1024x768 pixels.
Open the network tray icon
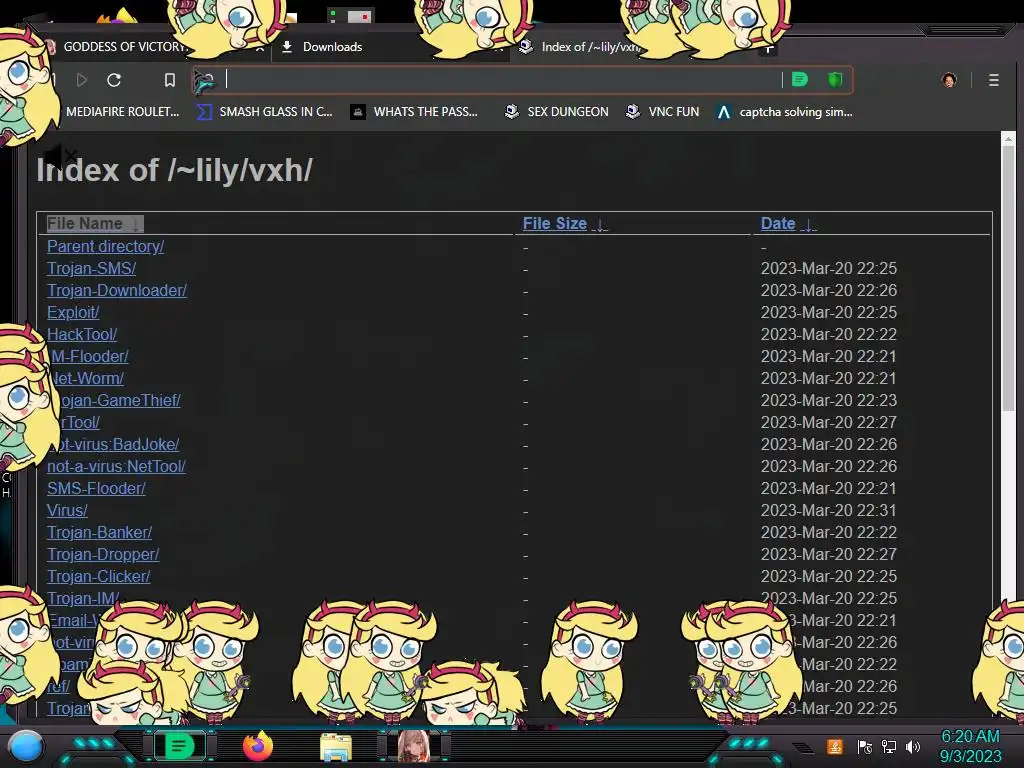pos(889,747)
